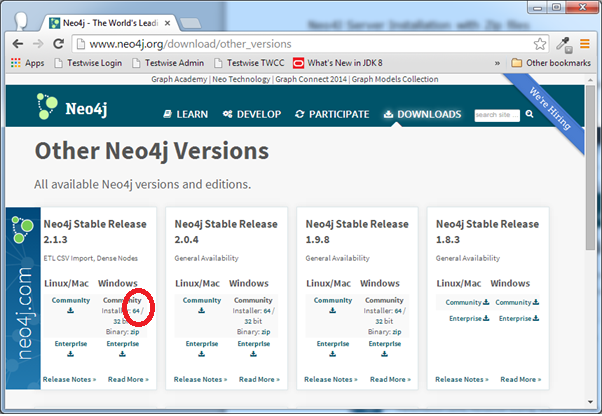Close the Neo4j browser tab
The width and height of the screenshot is (602, 416).
pyautogui.click(x=167, y=23)
